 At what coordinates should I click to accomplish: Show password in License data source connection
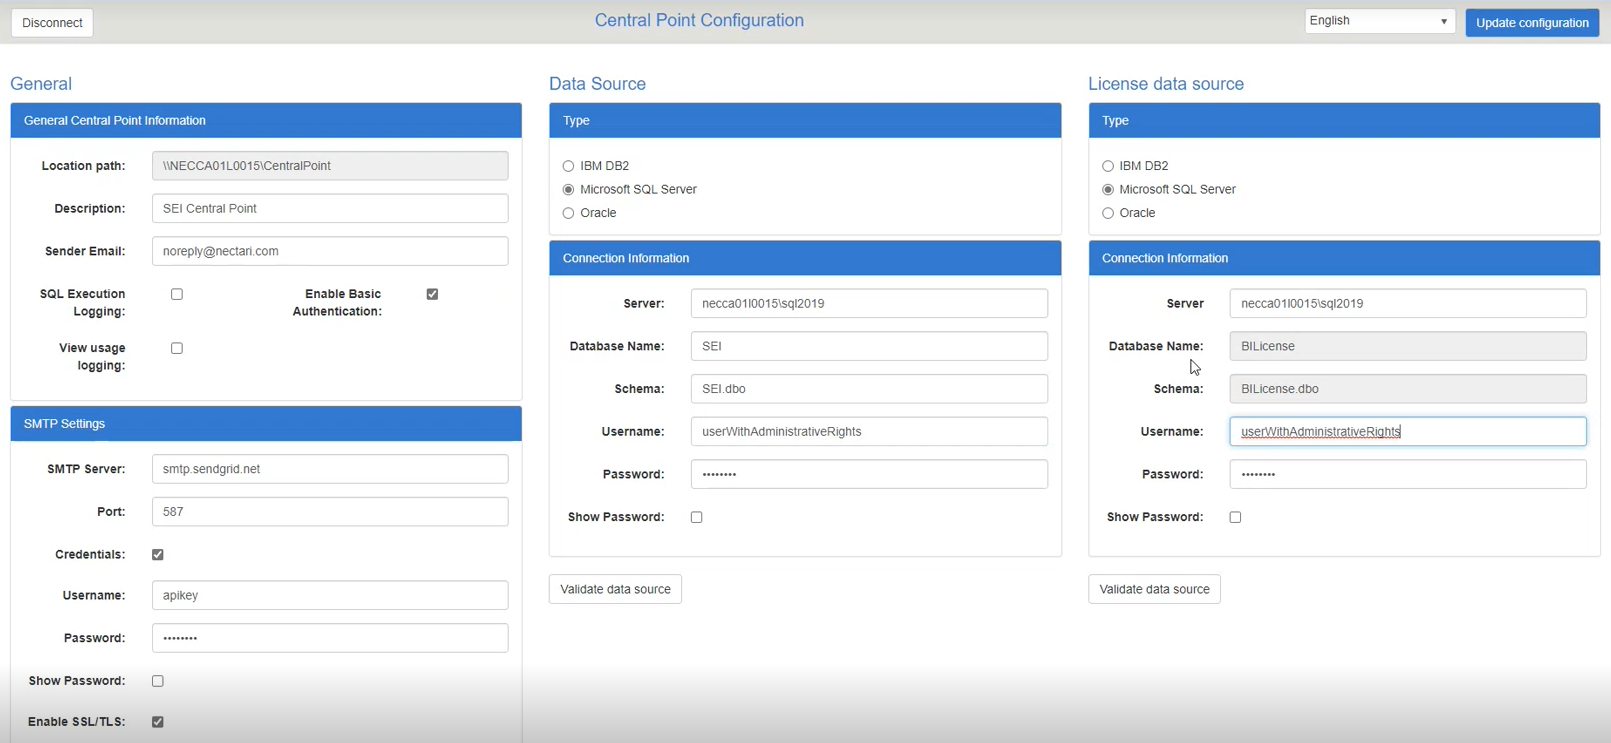[1235, 517]
